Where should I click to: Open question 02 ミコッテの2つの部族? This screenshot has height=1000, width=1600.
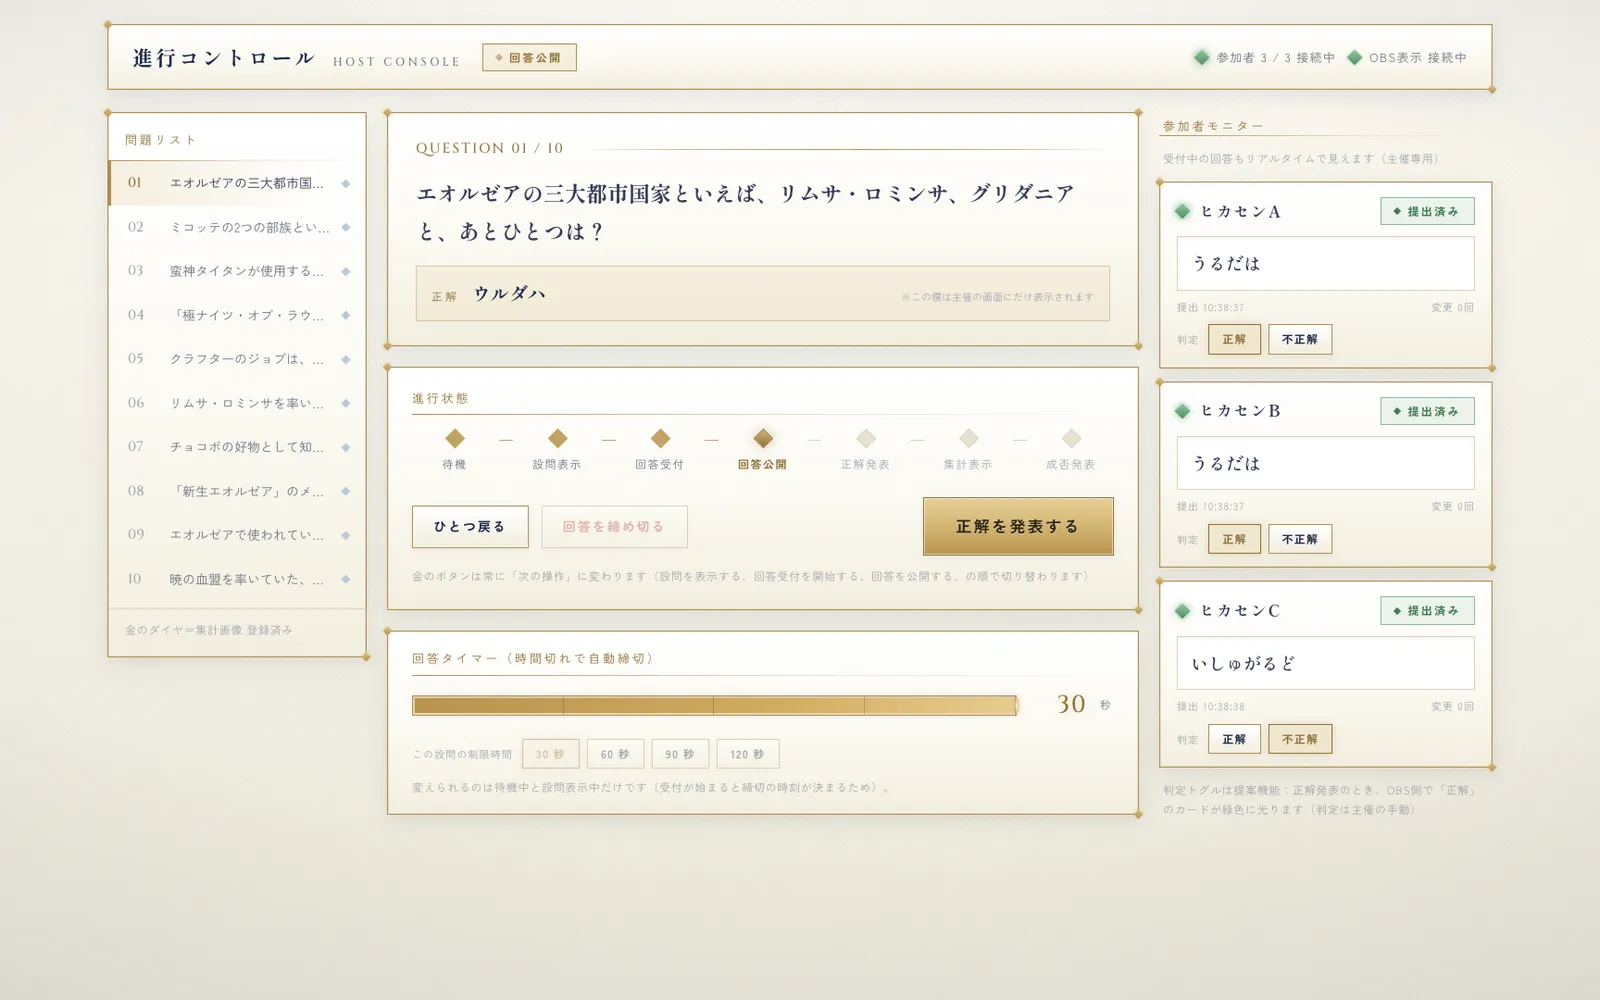click(x=237, y=227)
